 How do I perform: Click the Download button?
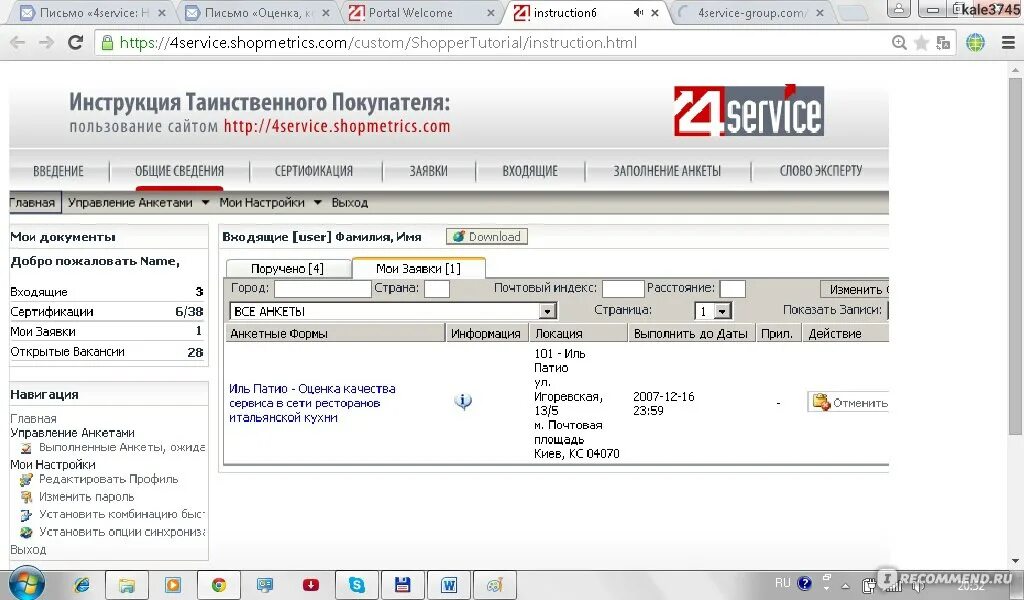coord(487,236)
